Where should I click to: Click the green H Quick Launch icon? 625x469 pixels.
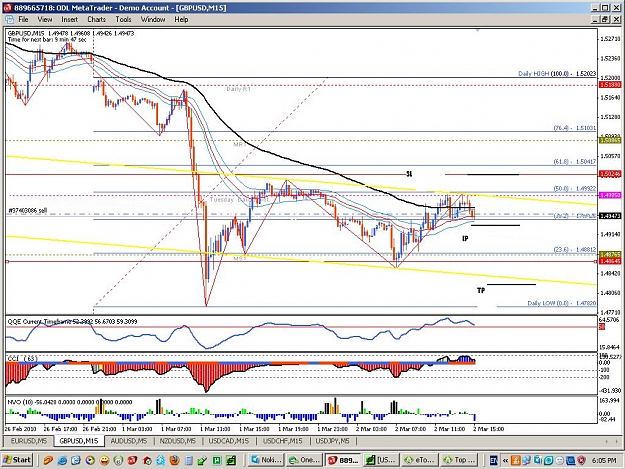pos(216,460)
